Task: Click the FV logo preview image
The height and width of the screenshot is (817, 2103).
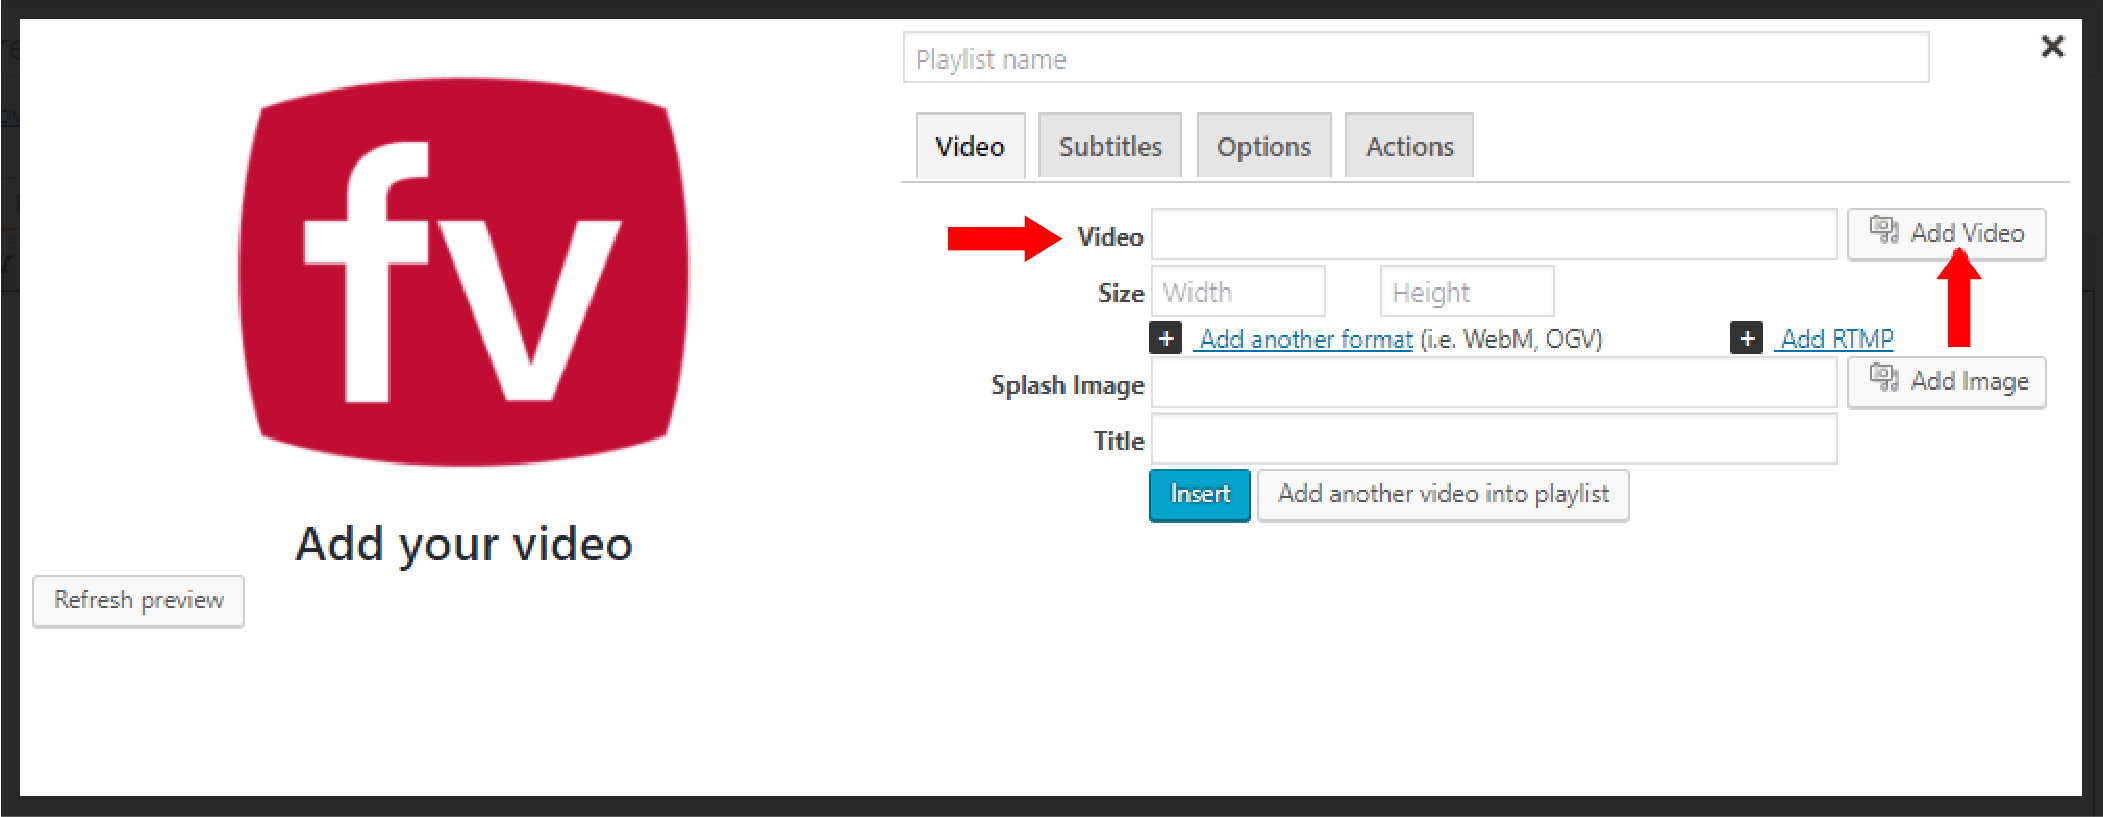Action: coord(463,272)
